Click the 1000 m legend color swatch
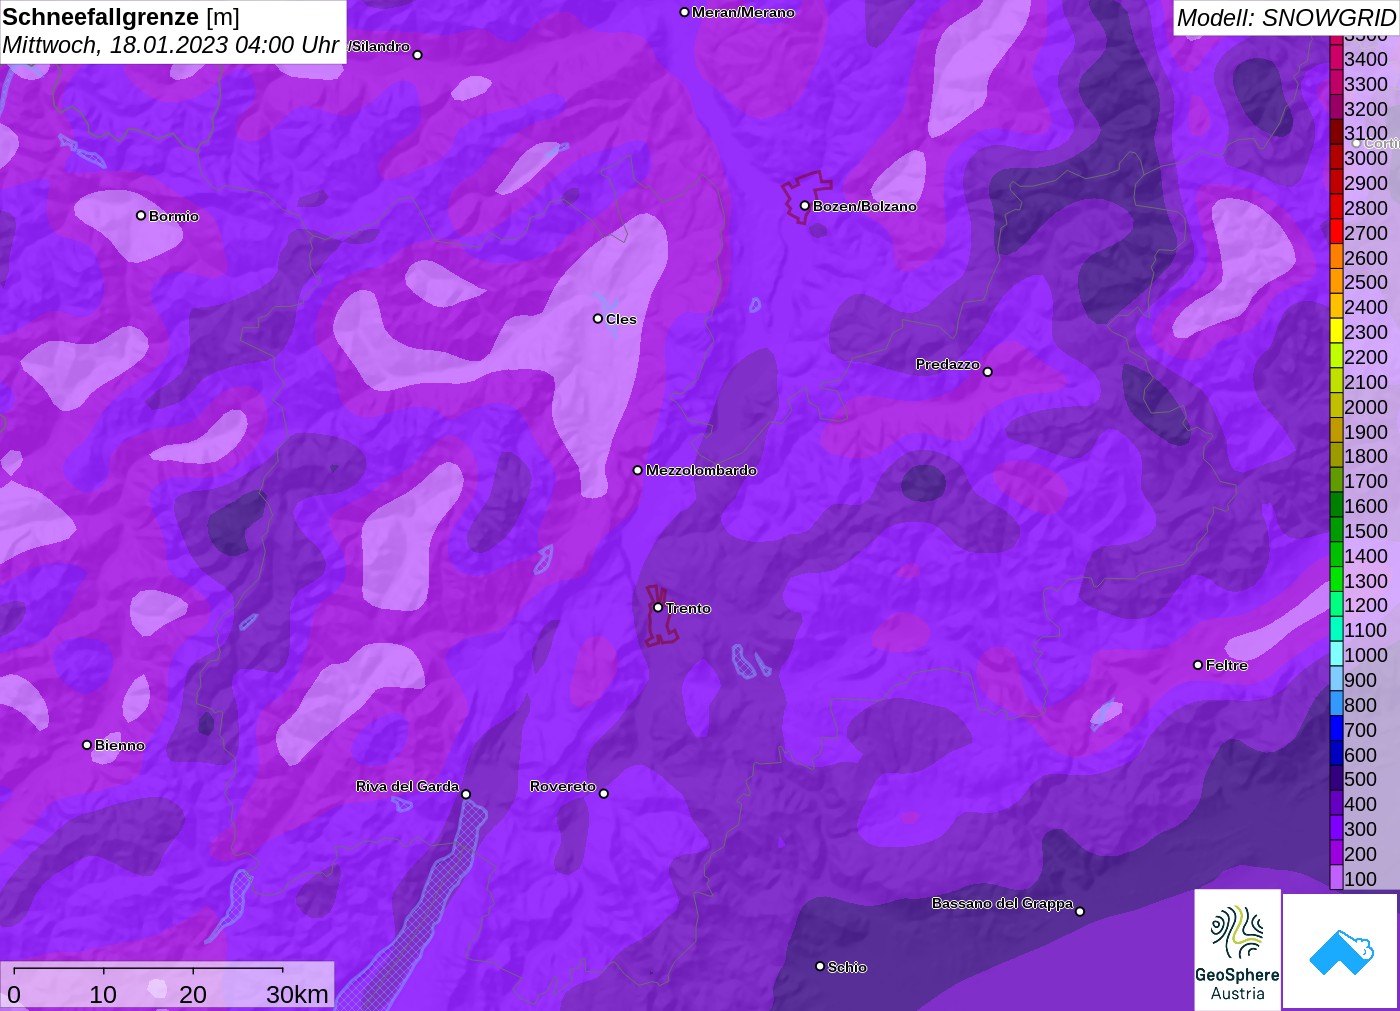 coord(1336,655)
